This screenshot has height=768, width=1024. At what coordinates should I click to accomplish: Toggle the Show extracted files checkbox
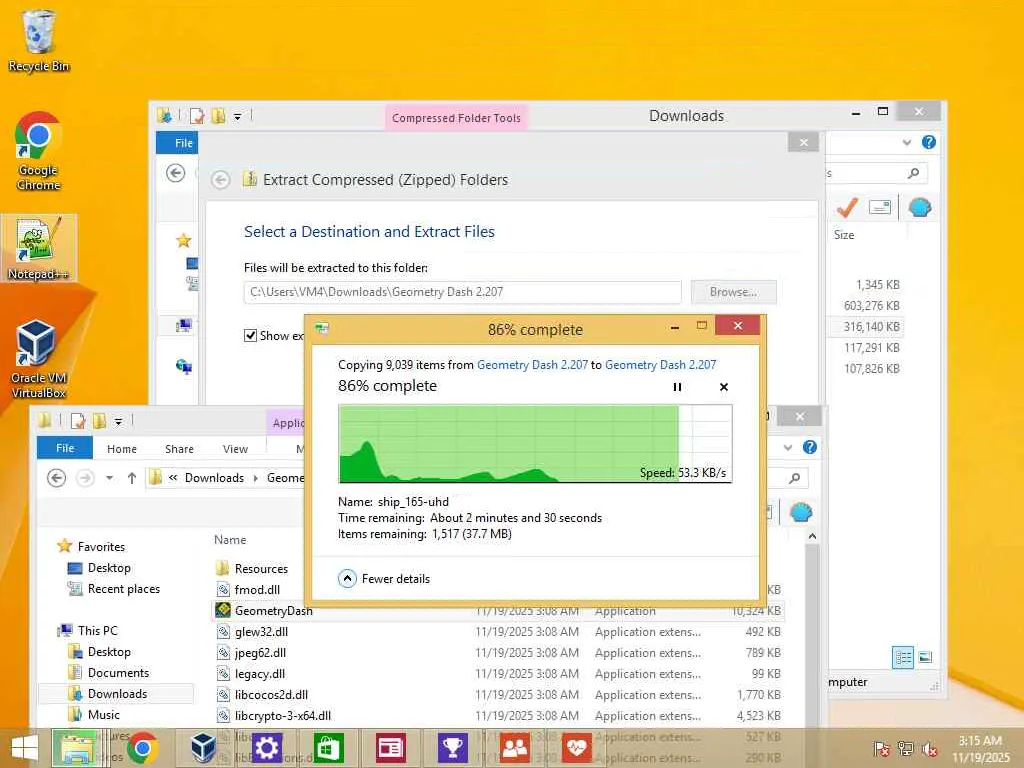[x=250, y=336]
